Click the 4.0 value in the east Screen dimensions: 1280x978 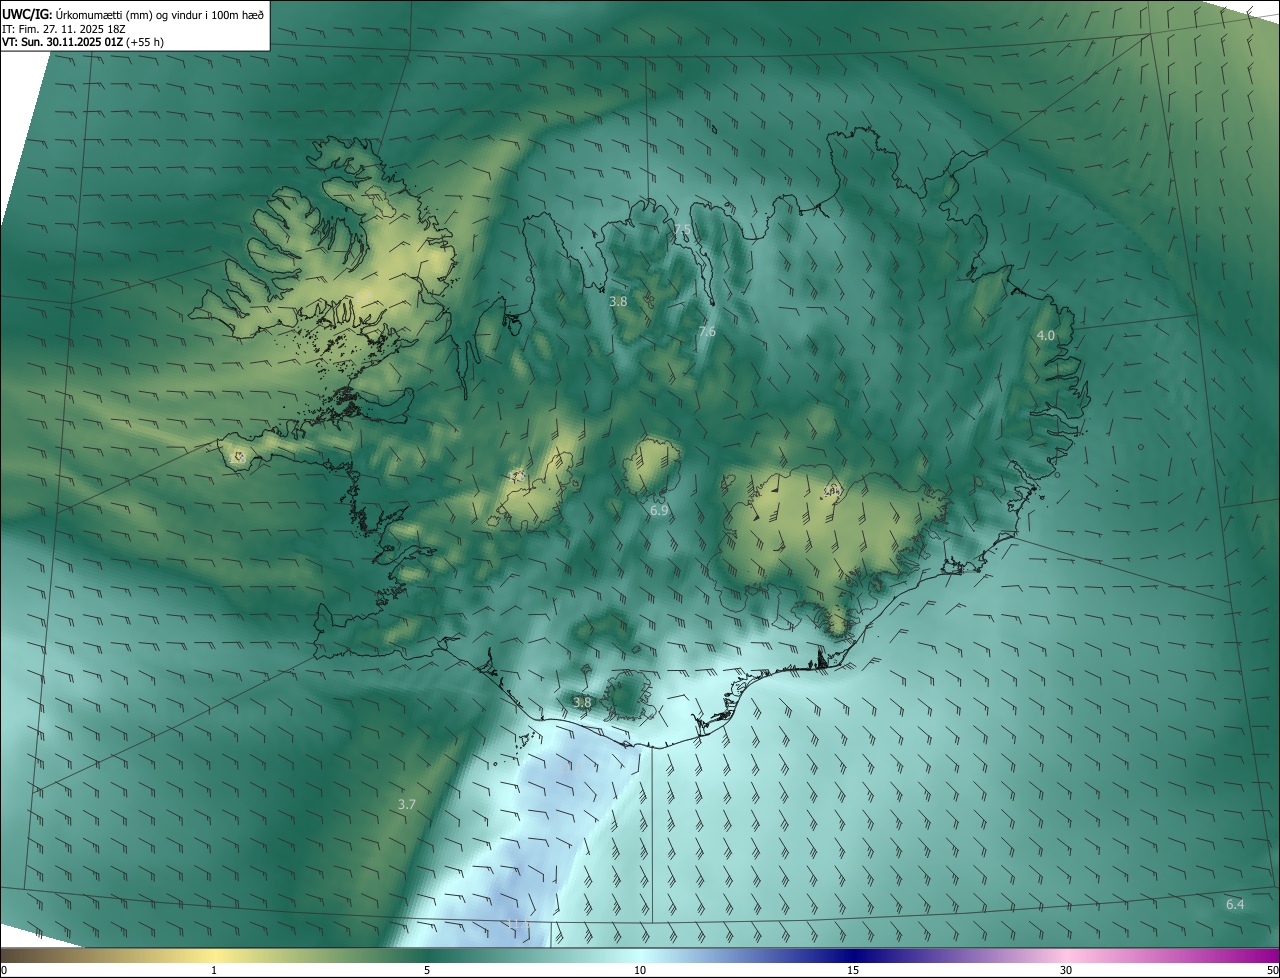(1045, 335)
